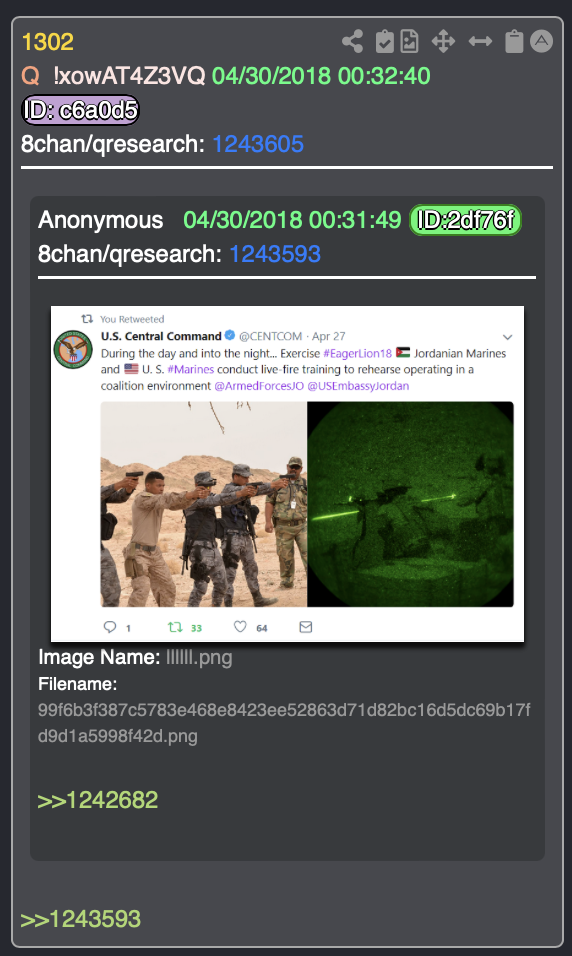The height and width of the screenshot is (956, 572).
Task: Click the purple ID: c6a0d5 badge
Action: (x=80, y=110)
